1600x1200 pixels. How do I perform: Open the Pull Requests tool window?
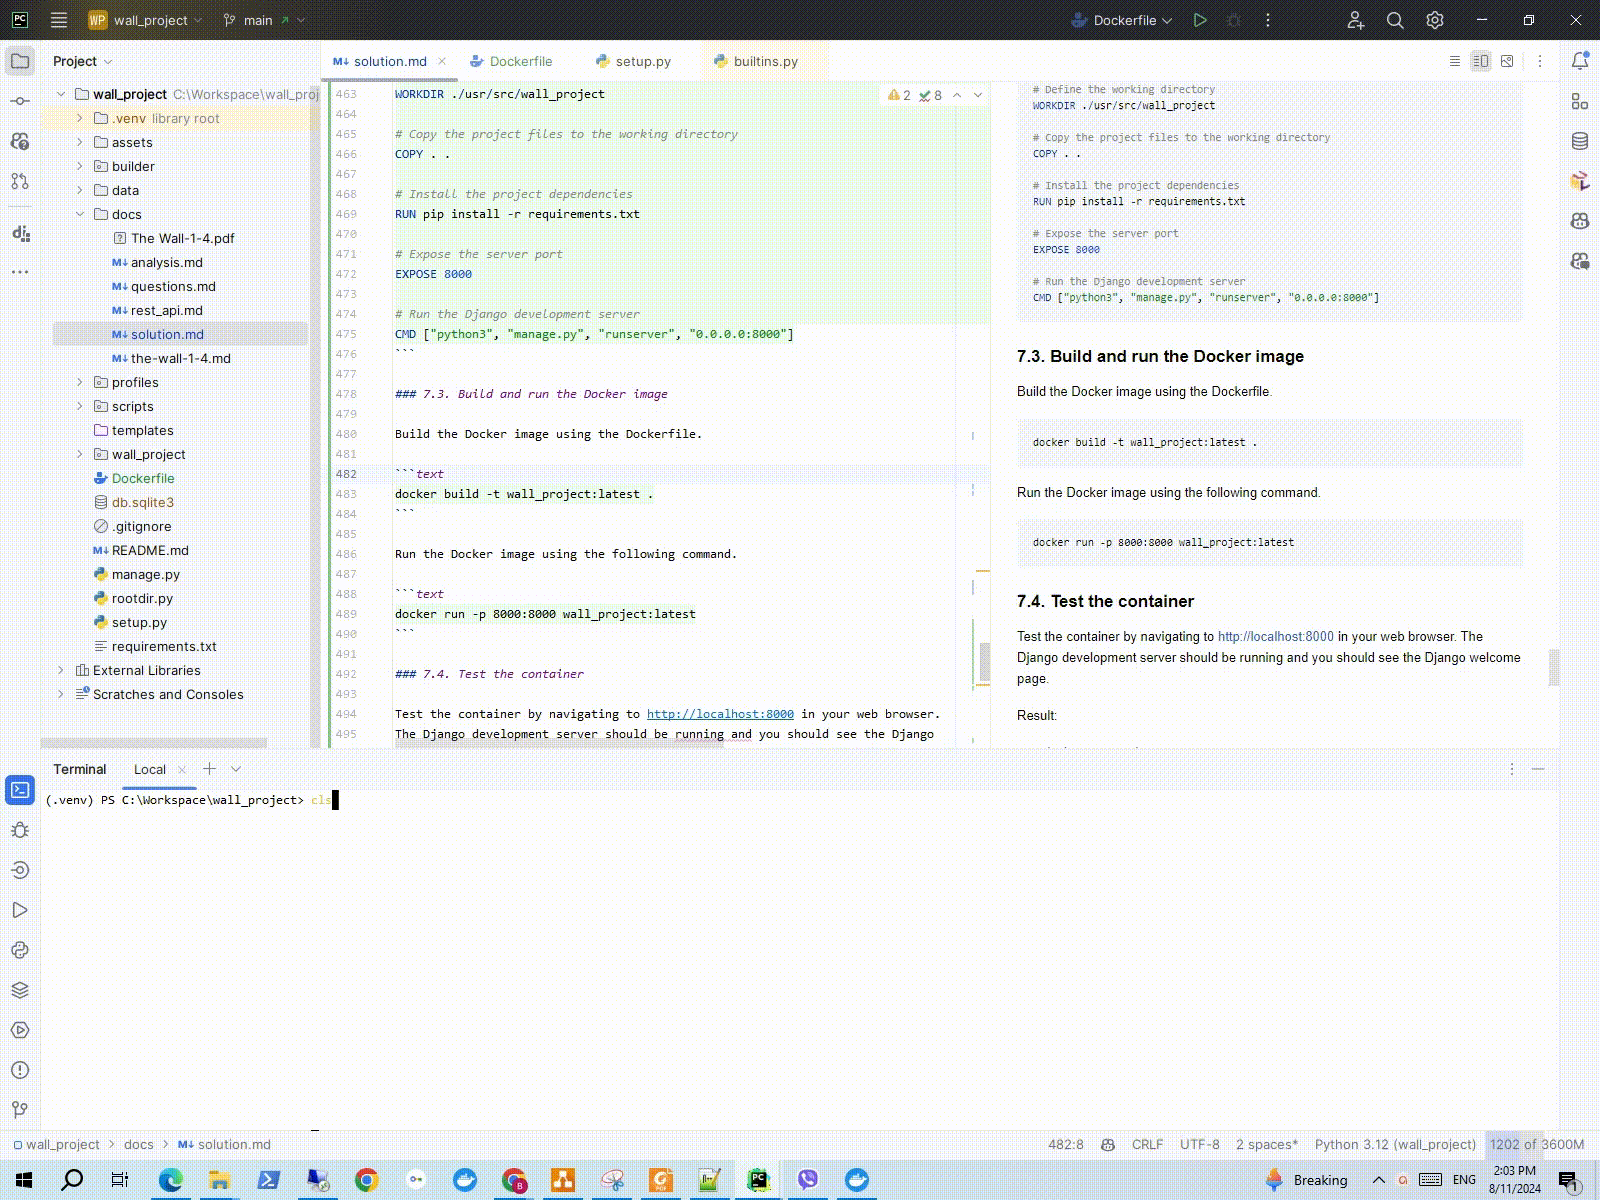pos(20,181)
